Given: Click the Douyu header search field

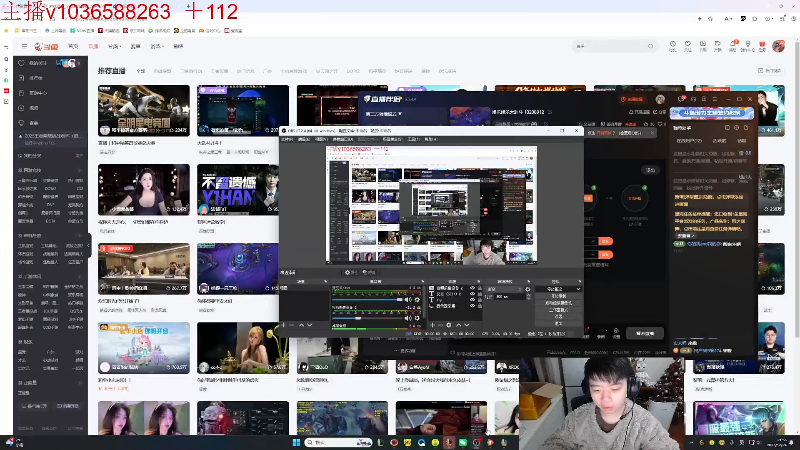Looking at the screenshot, I should click(614, 46).
